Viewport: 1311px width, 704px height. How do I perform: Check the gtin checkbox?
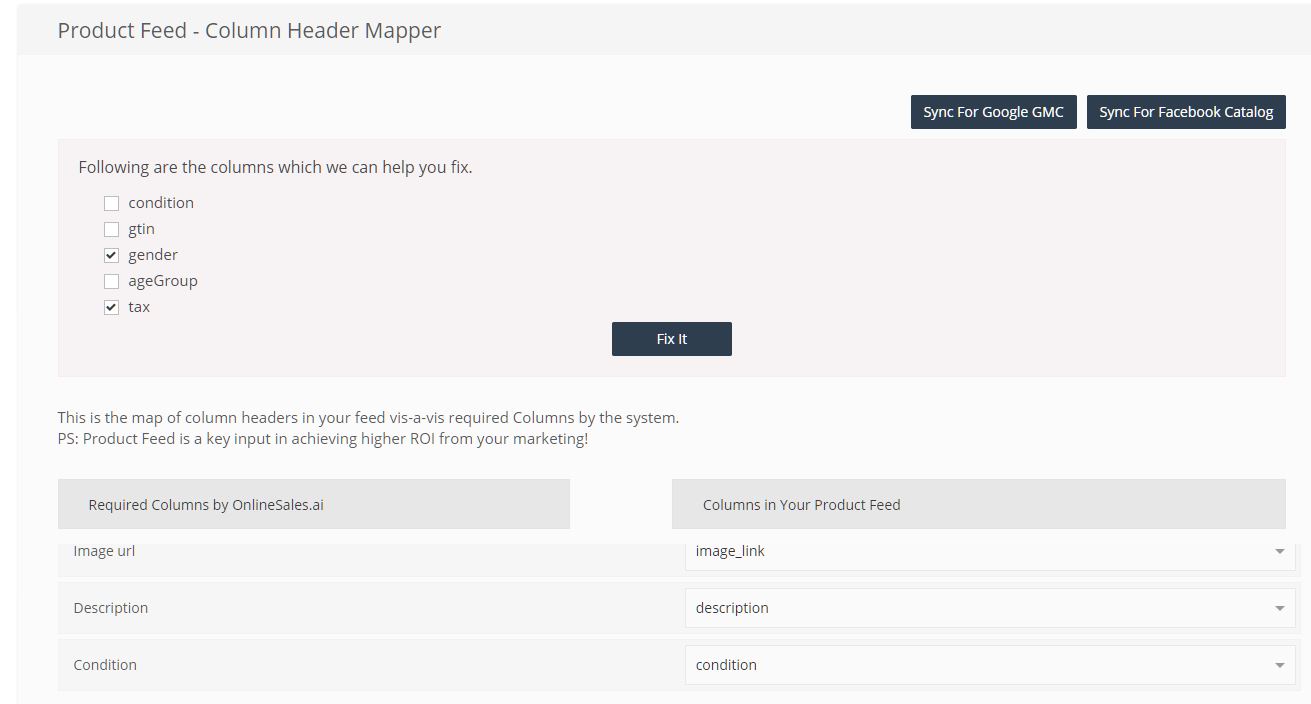pos(111,229)
